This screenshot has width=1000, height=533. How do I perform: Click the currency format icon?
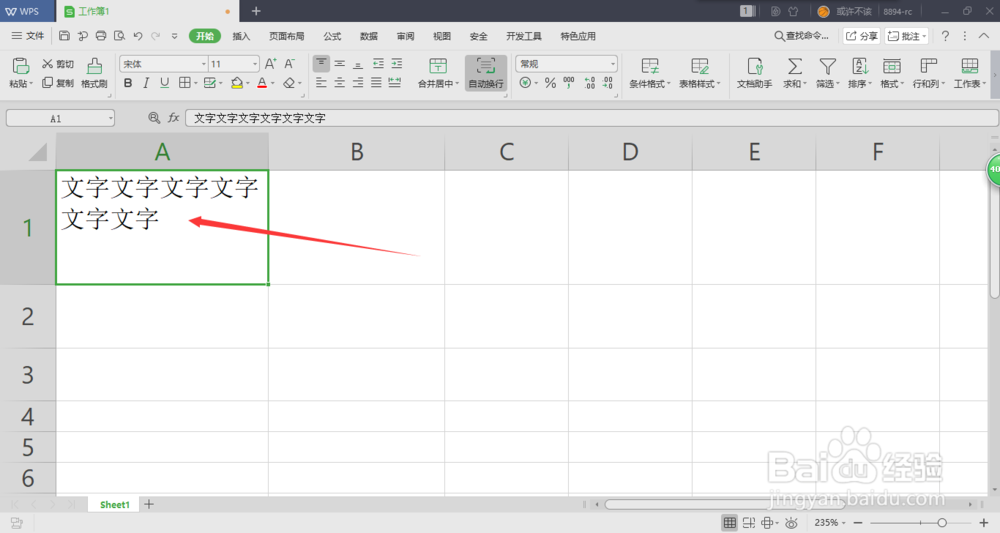[525, 83]
